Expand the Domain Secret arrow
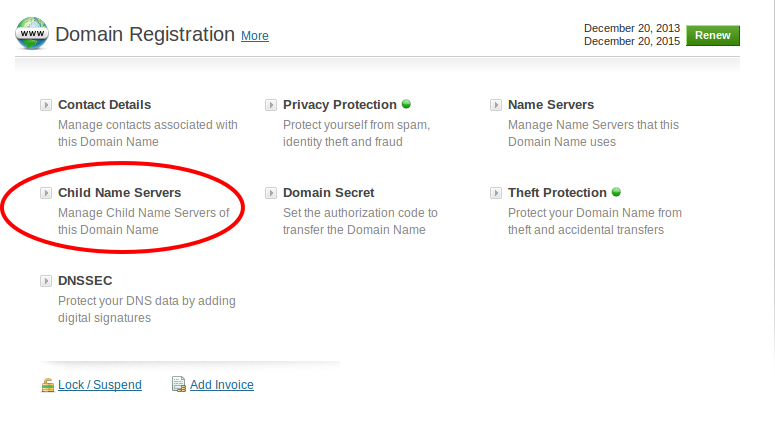Viewport: 775px width, 448px height. (x=271, y=193)
